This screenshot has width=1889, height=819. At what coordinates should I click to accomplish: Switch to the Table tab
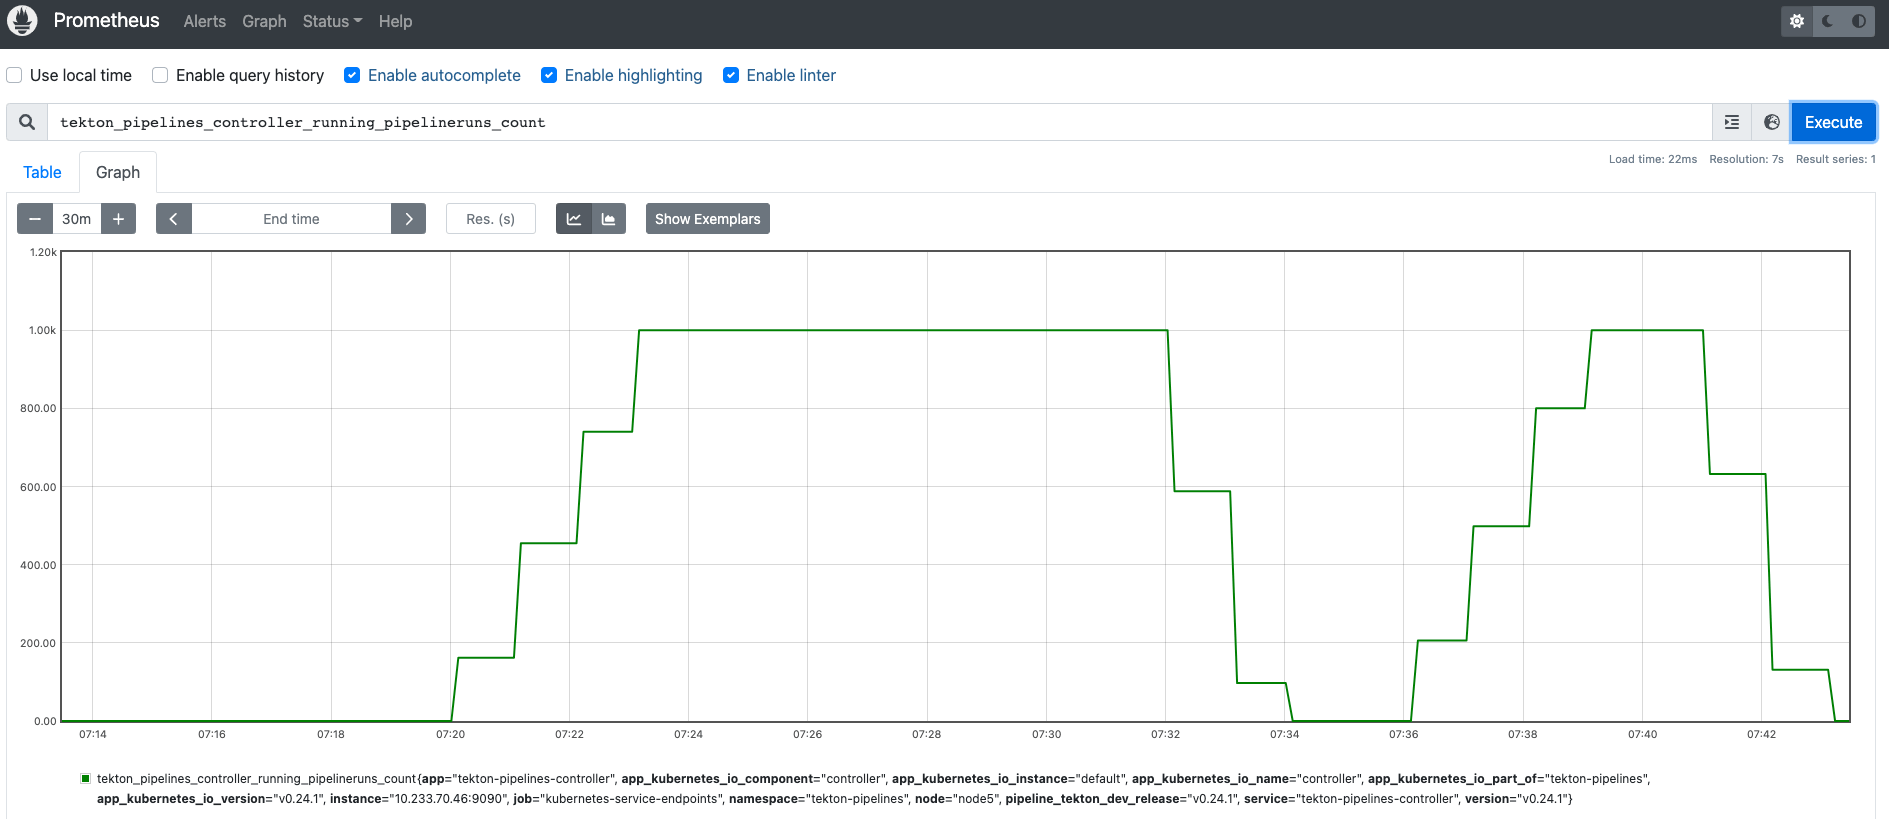pyautogui.click(x=42, y=172)
